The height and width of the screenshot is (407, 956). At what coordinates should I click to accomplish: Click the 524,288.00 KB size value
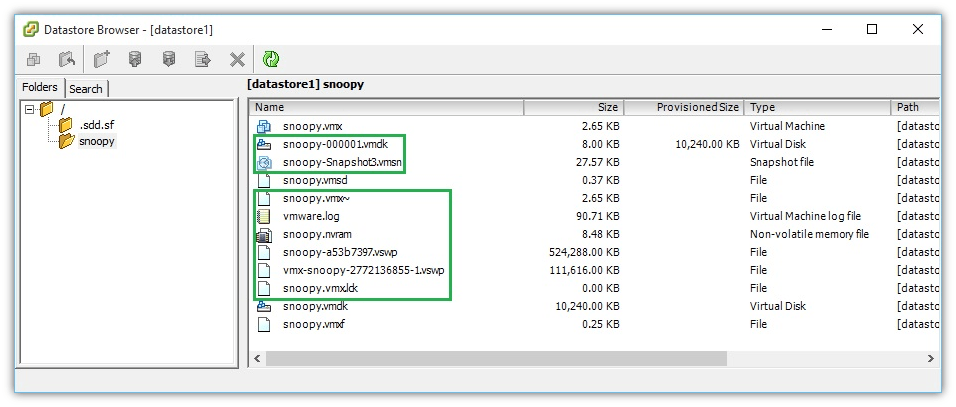pyautogui.click(x=584, y=252)
